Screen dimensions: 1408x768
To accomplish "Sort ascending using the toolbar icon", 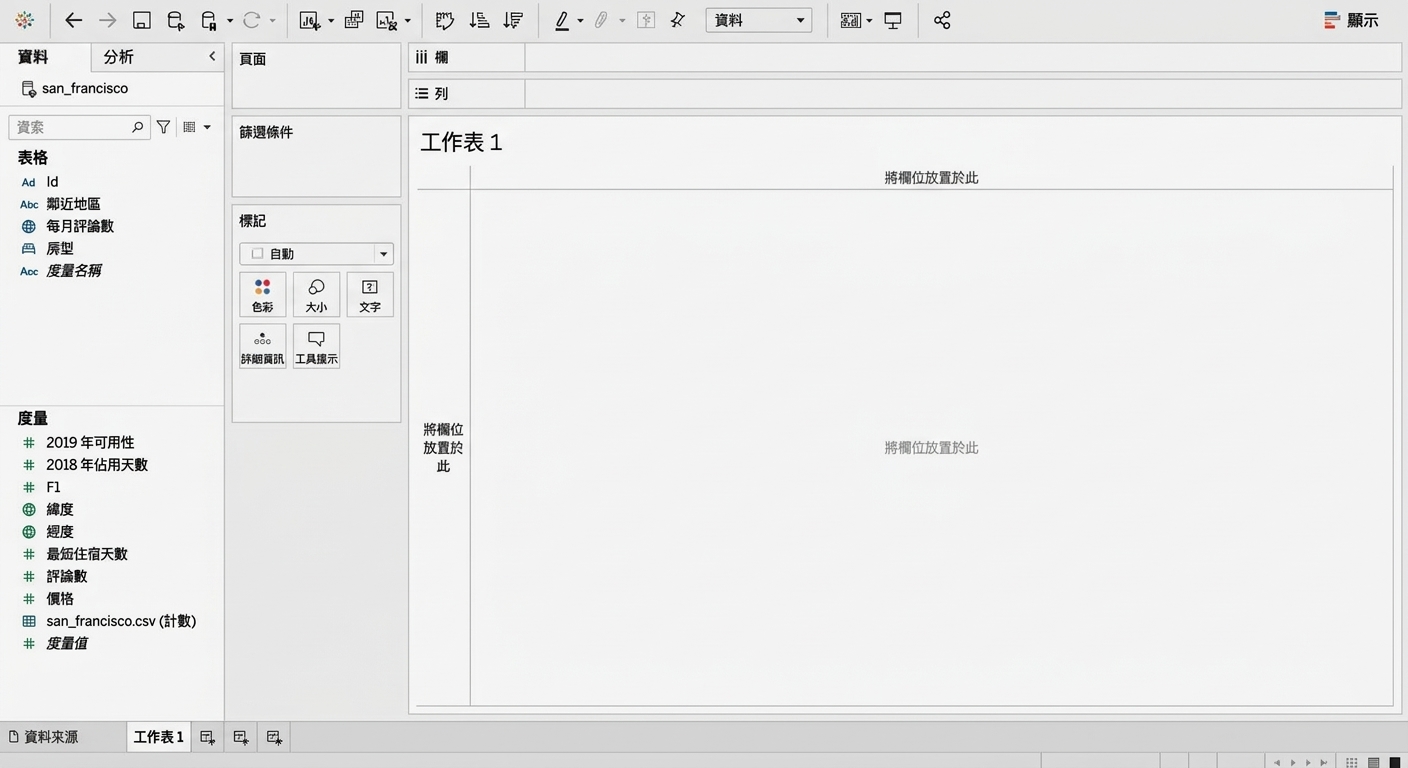I will (479, 20).
